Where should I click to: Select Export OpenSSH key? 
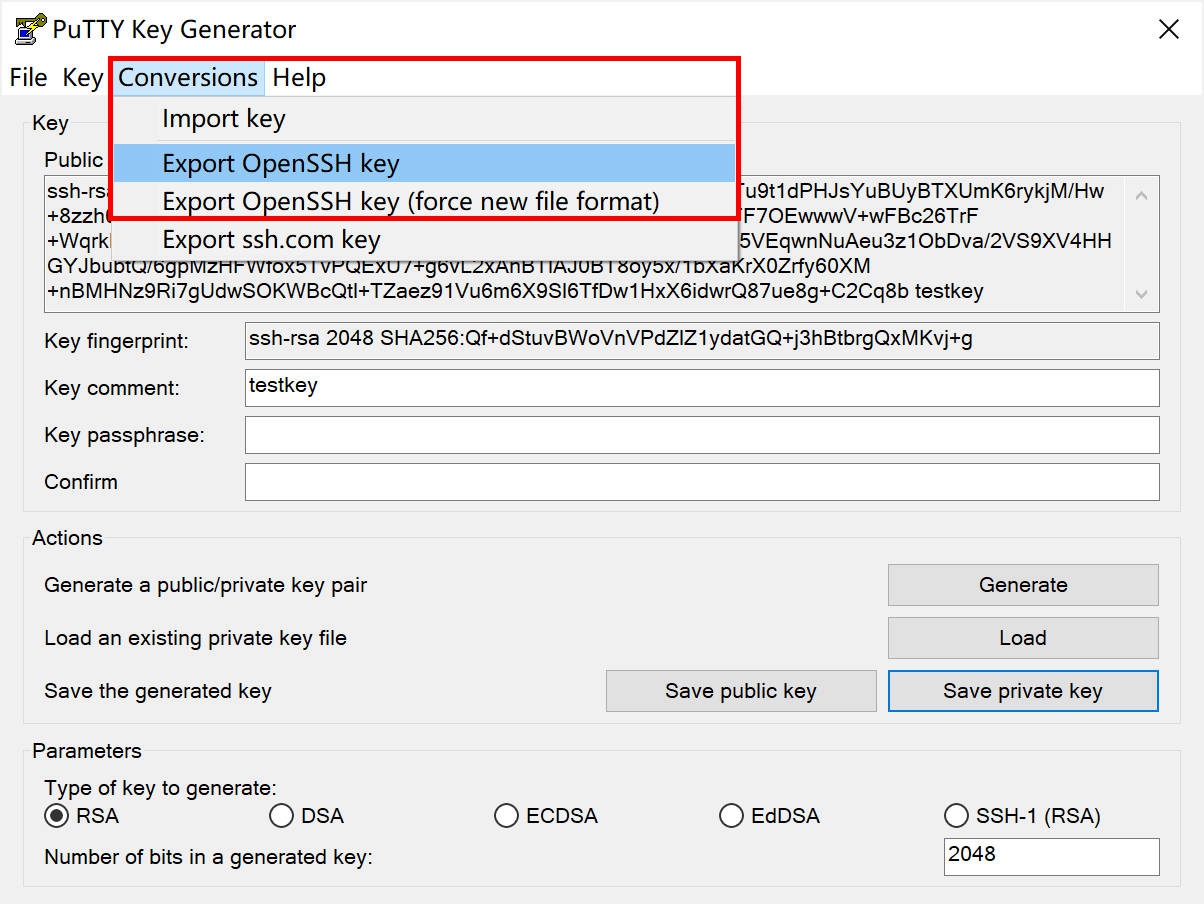coord(424,163)
